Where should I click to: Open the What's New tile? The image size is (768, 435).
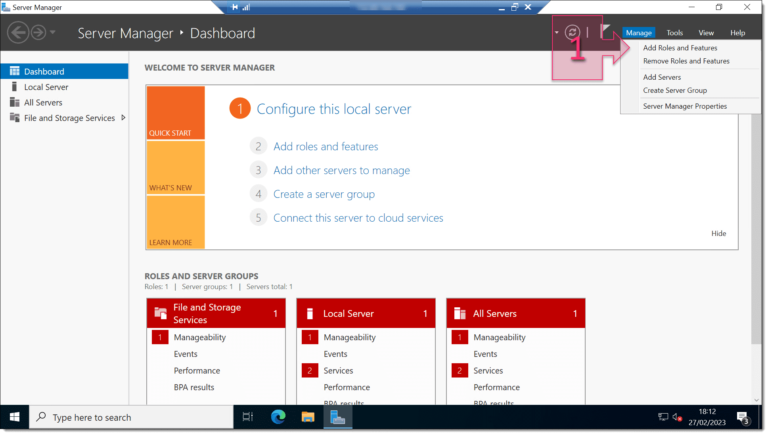[175, 168]
